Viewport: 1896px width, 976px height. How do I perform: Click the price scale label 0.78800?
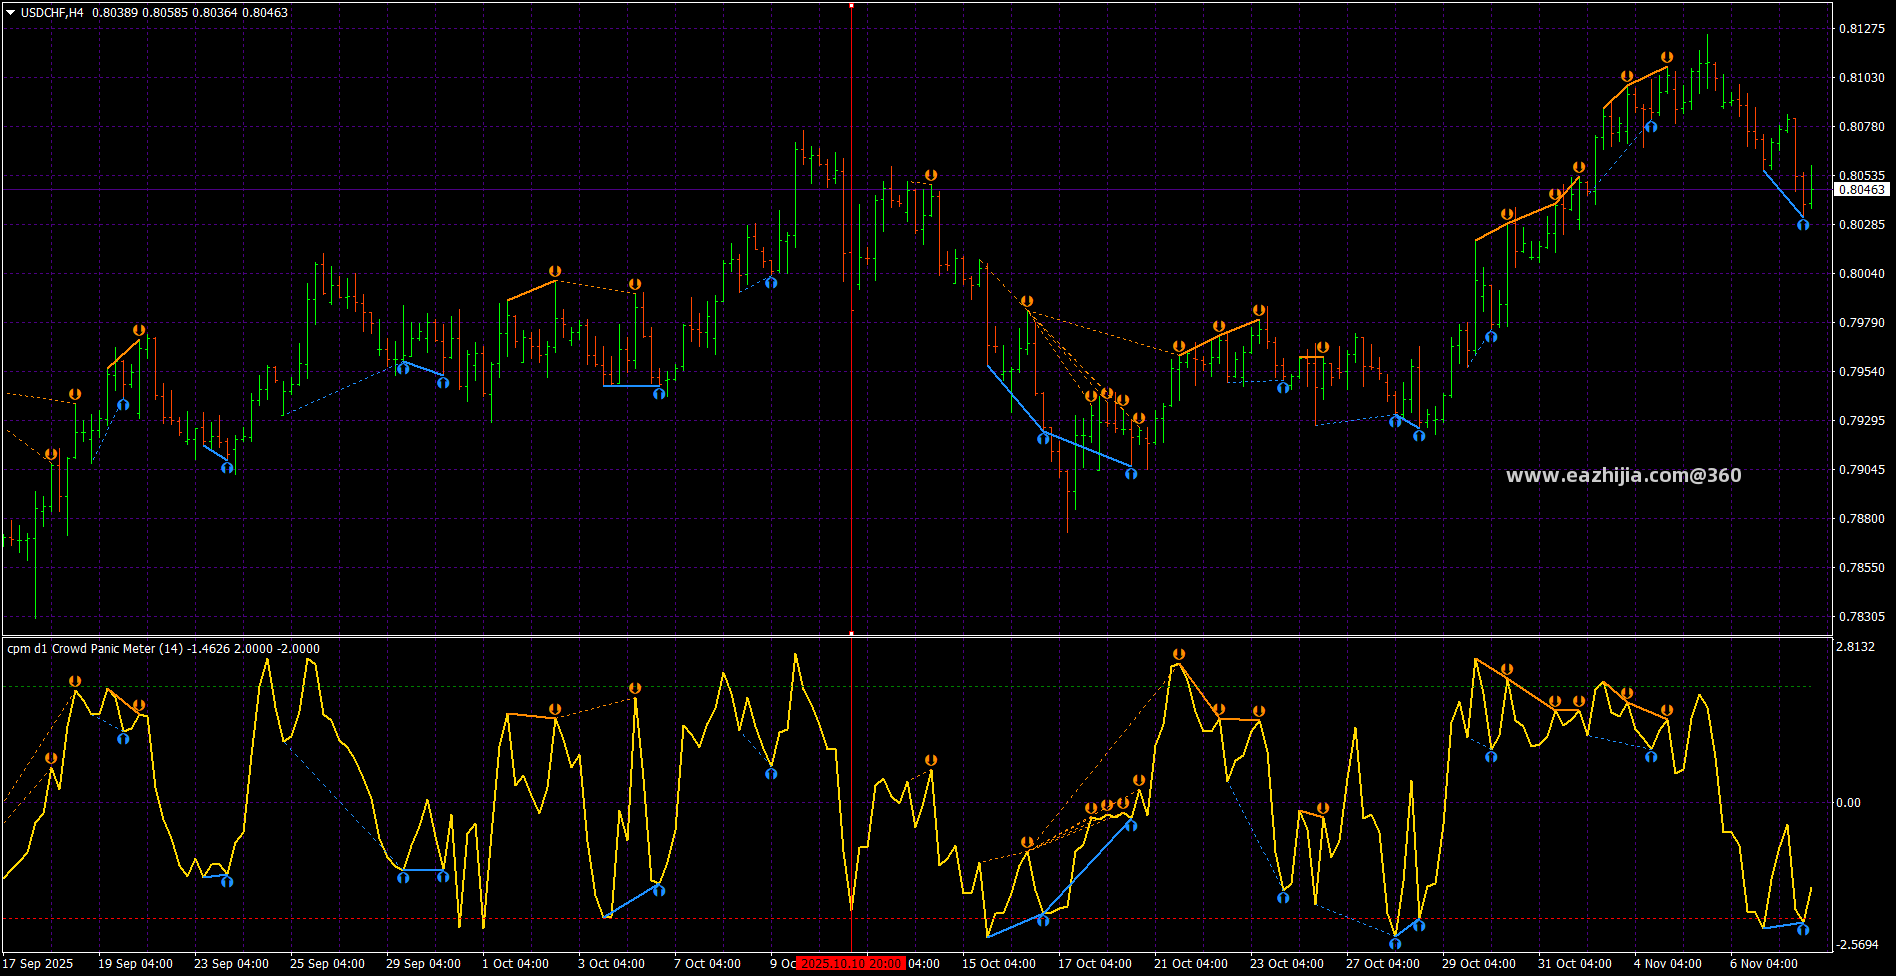click(1862, 519)
